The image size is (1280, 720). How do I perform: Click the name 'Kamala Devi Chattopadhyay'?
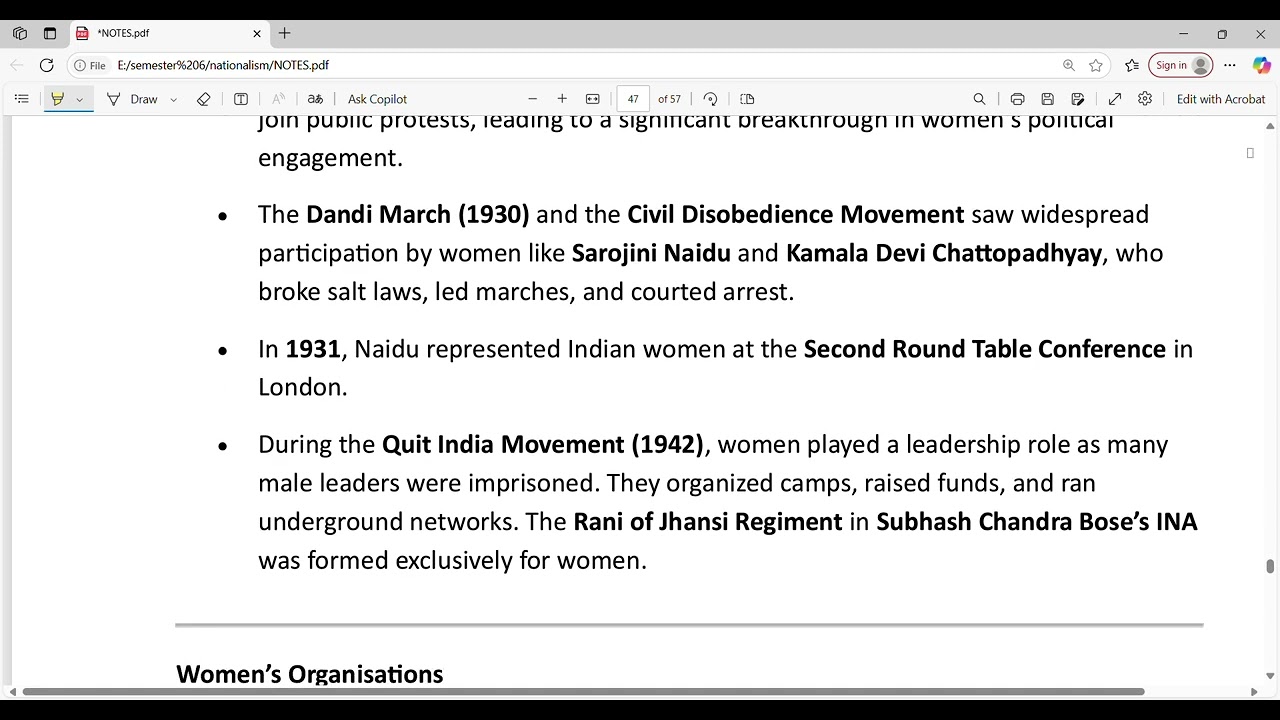[x=944, y=253]
